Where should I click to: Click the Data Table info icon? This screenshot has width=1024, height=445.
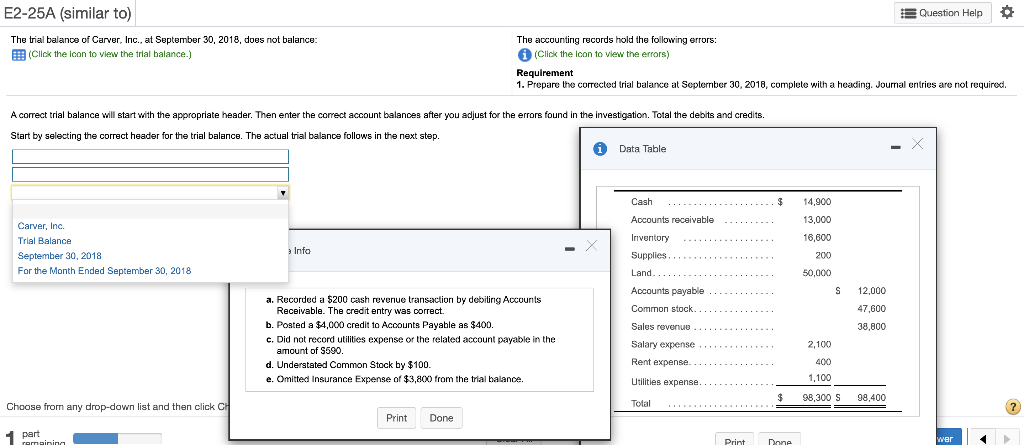coord(600,149)
